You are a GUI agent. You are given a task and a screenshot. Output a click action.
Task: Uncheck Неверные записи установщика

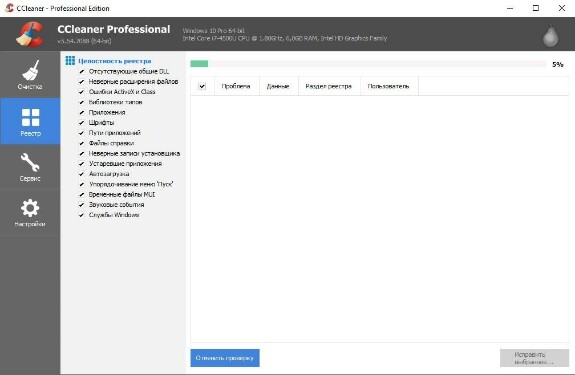tap(81, 154)
